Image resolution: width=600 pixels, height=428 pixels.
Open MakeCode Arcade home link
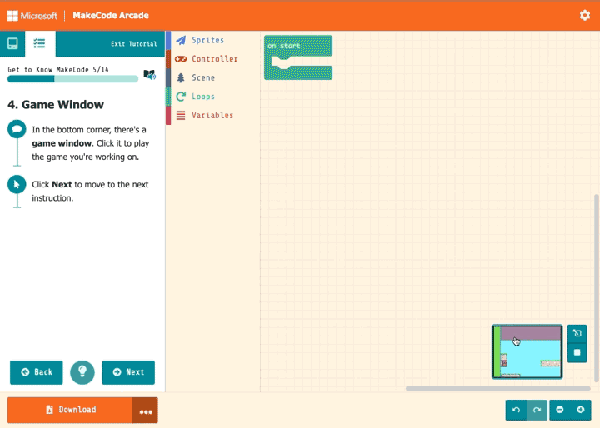pos(111,15)
